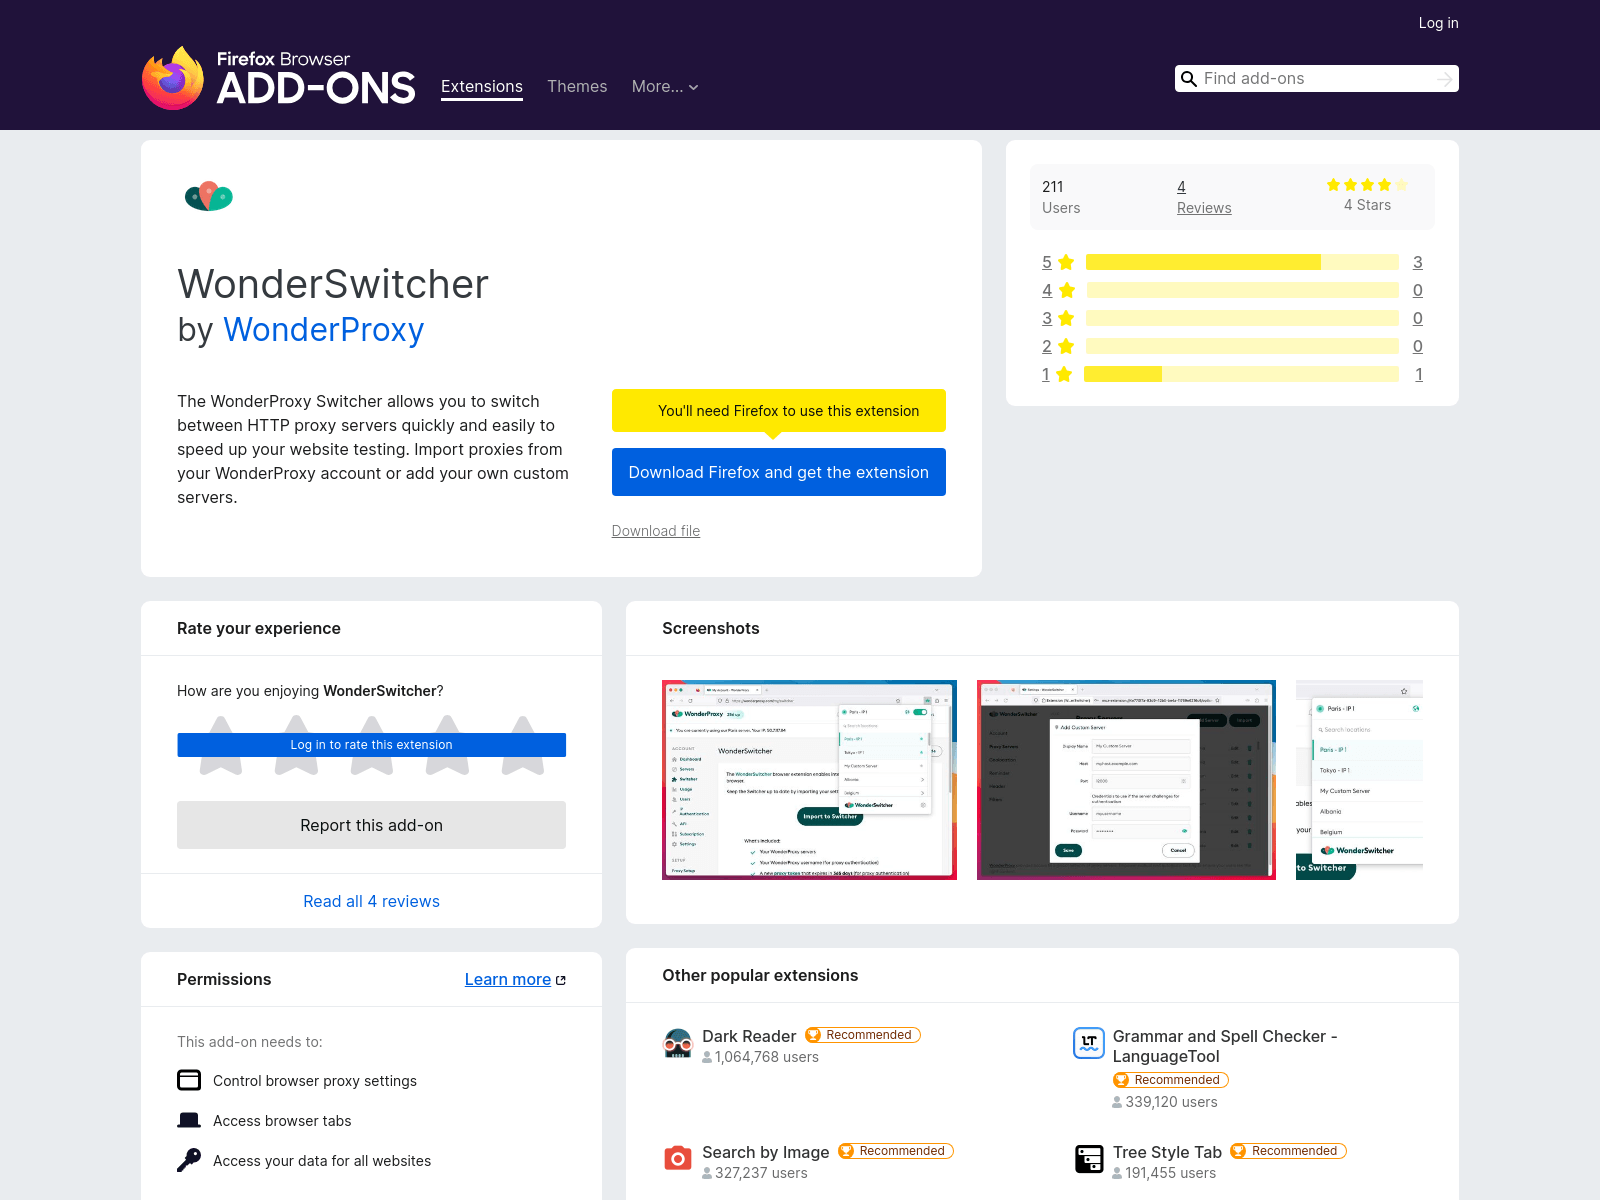Screen dimensions: 1600x1200
Task: Click the Download file link
Action: (656, 531)
